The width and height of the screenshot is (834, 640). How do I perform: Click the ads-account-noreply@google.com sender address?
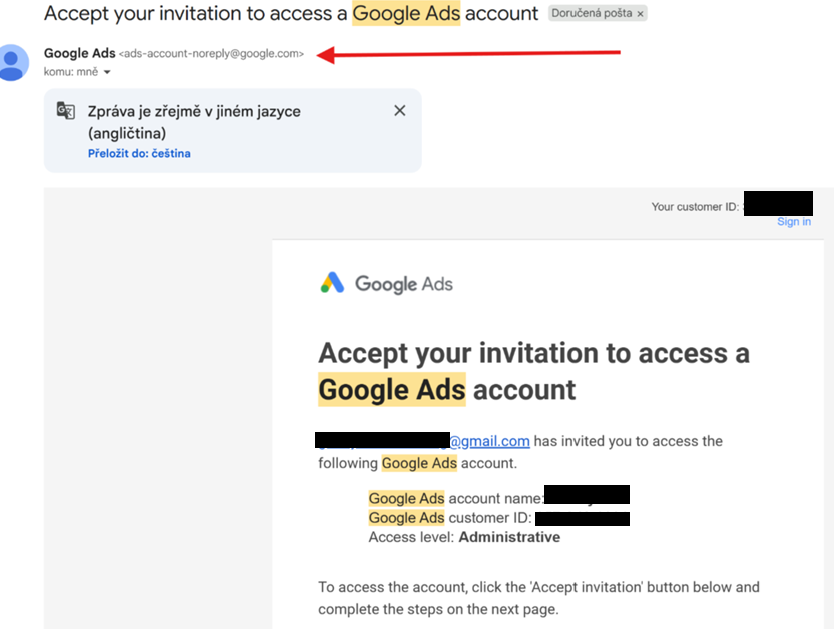211,54
